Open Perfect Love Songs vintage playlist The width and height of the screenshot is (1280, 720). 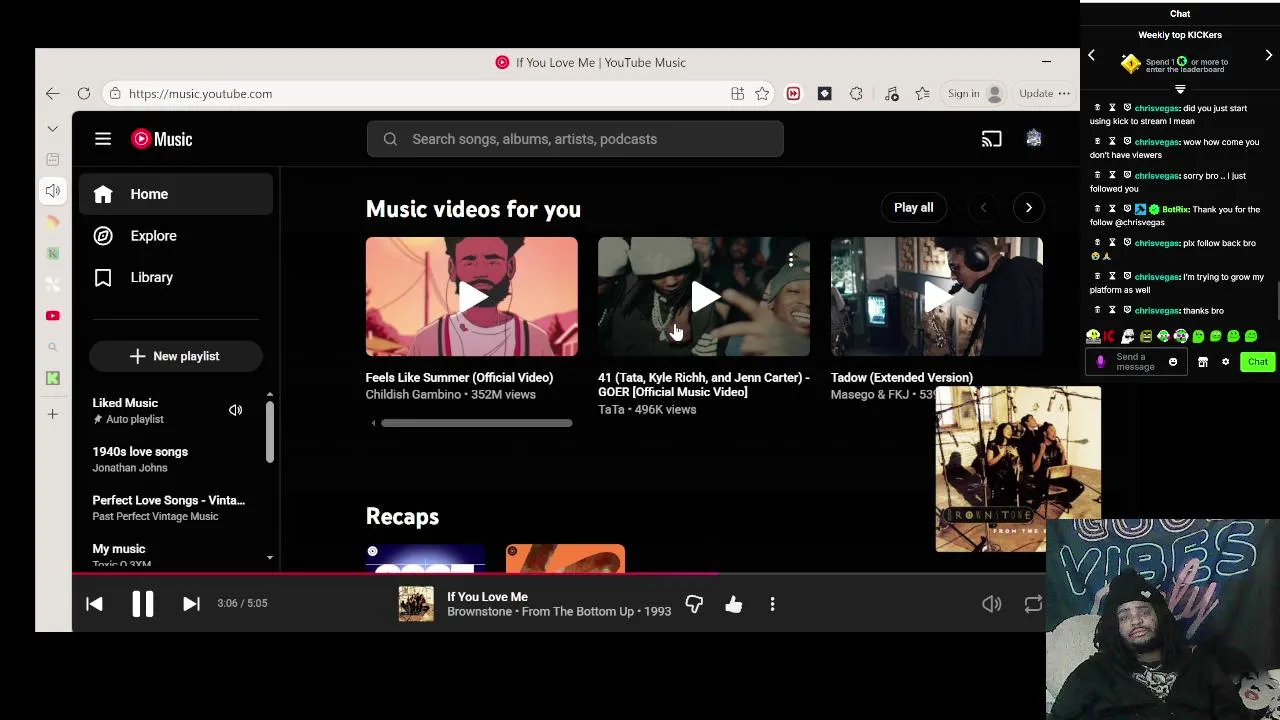168,500
